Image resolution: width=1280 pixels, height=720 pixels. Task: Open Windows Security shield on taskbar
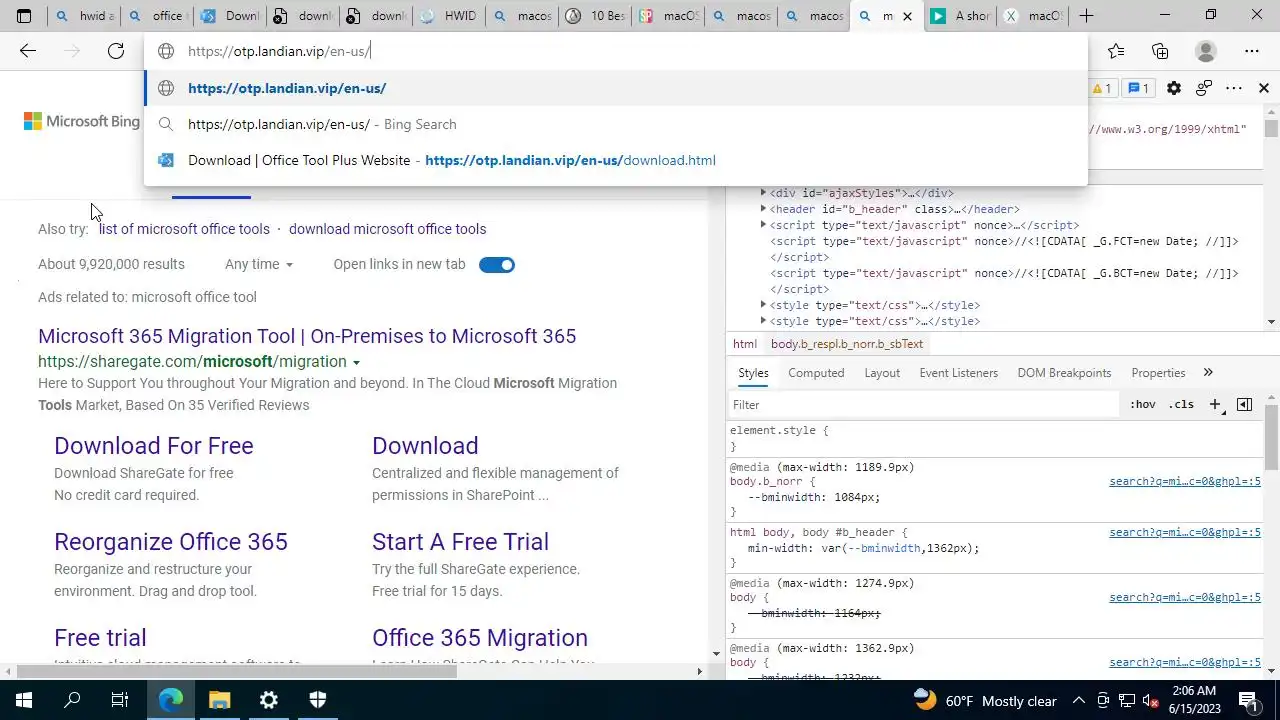[x=318, y=700]
